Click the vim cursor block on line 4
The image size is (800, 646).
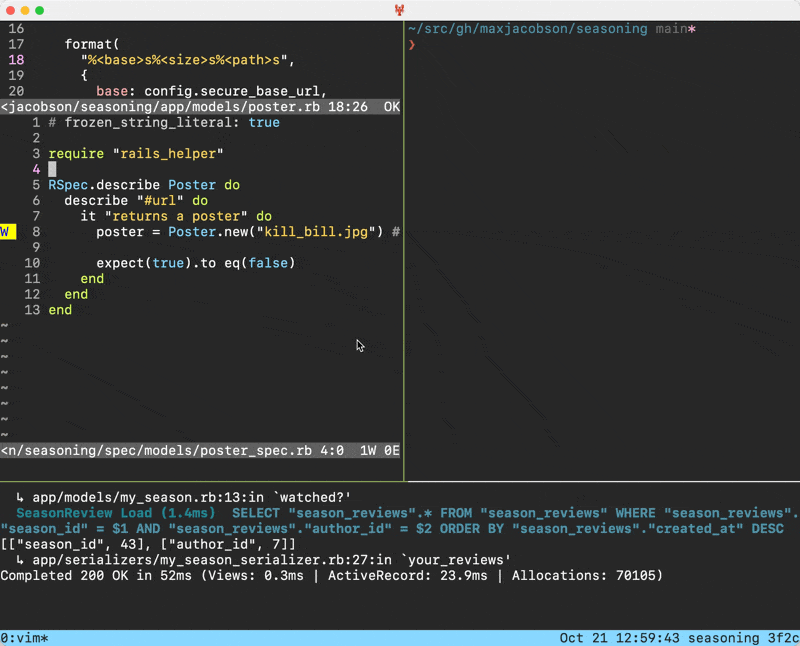point(52,169)
